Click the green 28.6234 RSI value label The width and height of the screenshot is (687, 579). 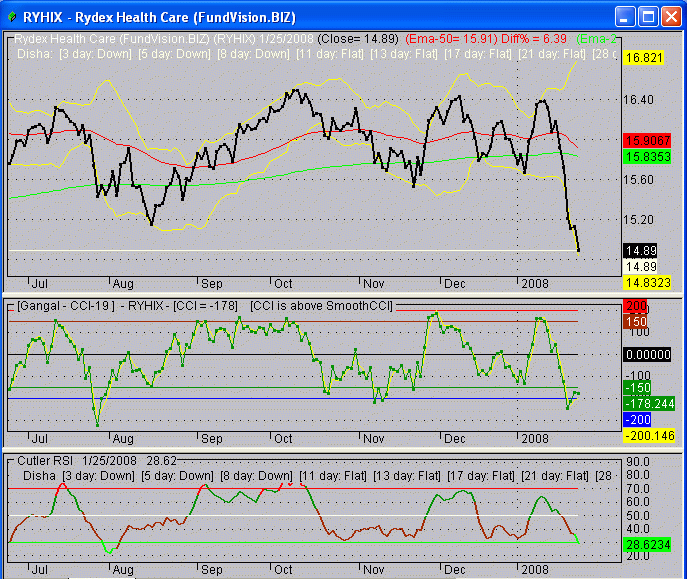(x=647, y=544)
